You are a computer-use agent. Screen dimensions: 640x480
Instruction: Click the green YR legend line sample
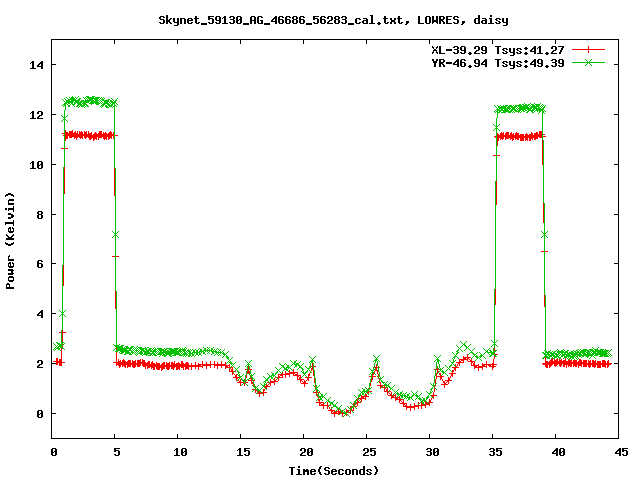tap(588, 62)
